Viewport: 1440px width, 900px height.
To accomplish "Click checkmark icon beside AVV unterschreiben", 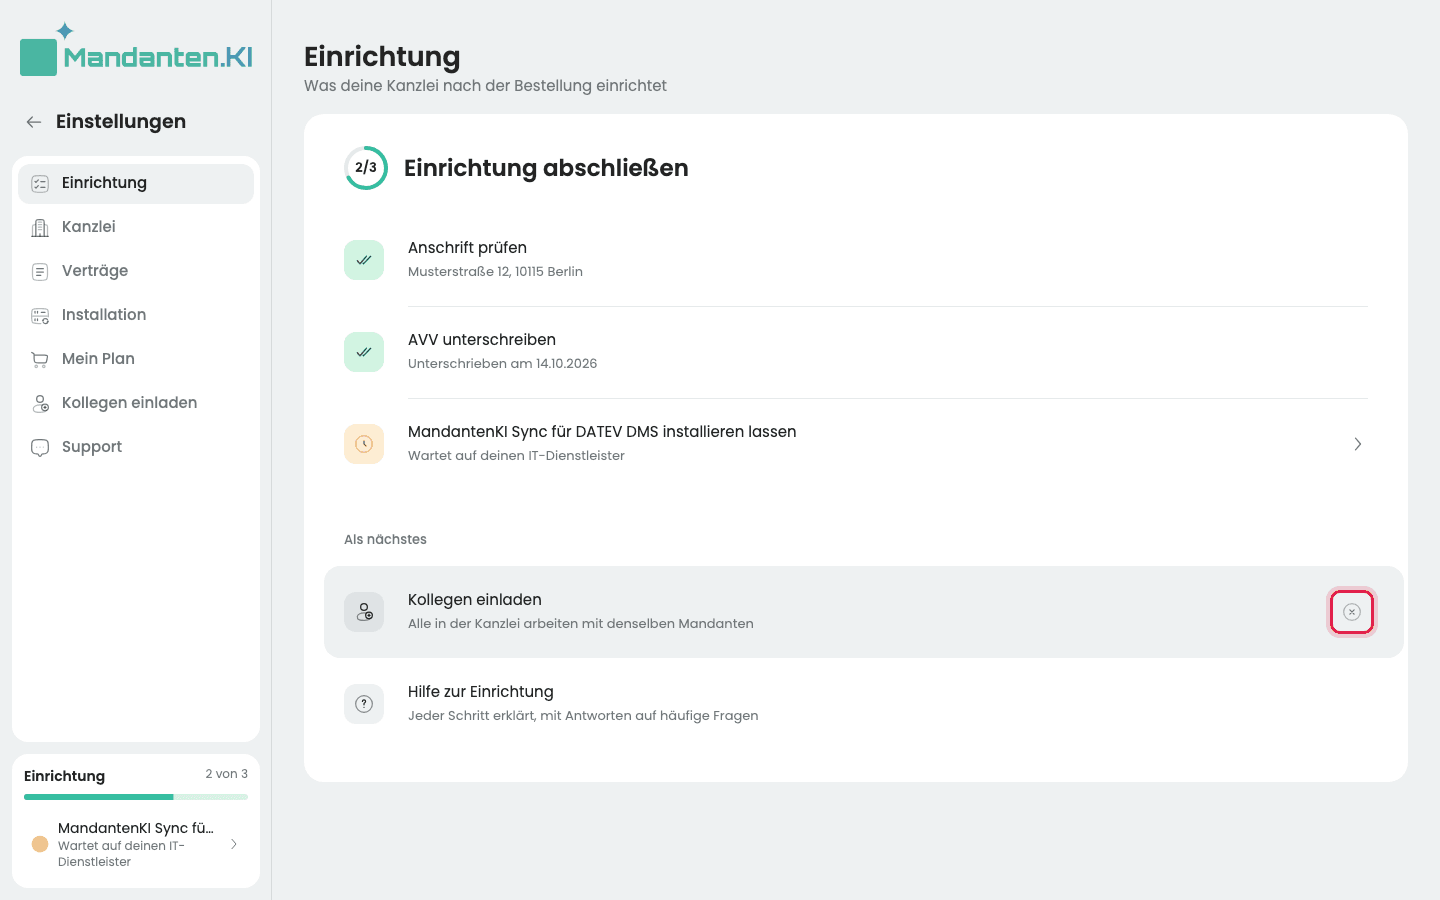I will pyautogui.click(x=364, y=352).
